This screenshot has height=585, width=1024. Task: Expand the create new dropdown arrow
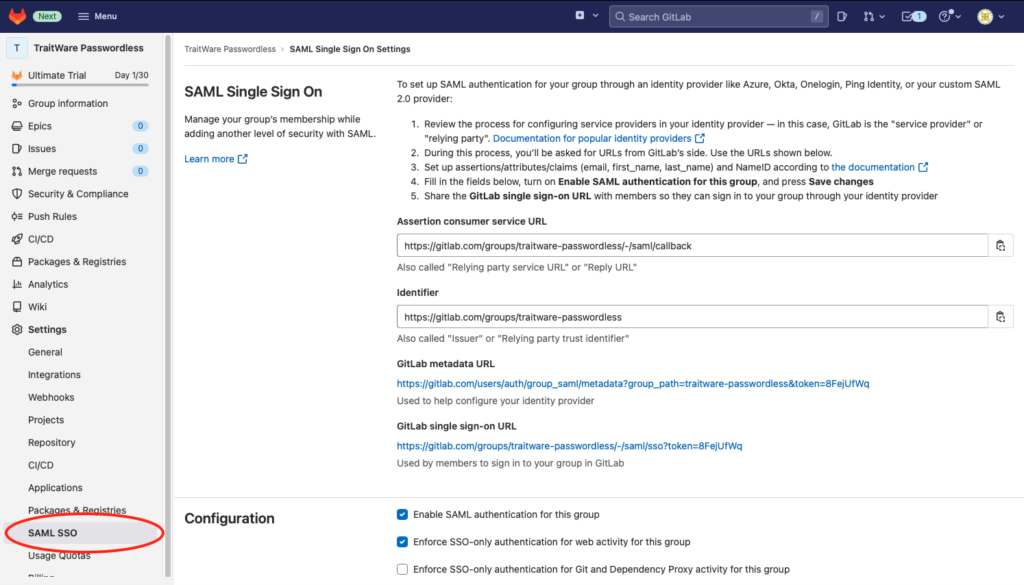(x=596, y=16)
